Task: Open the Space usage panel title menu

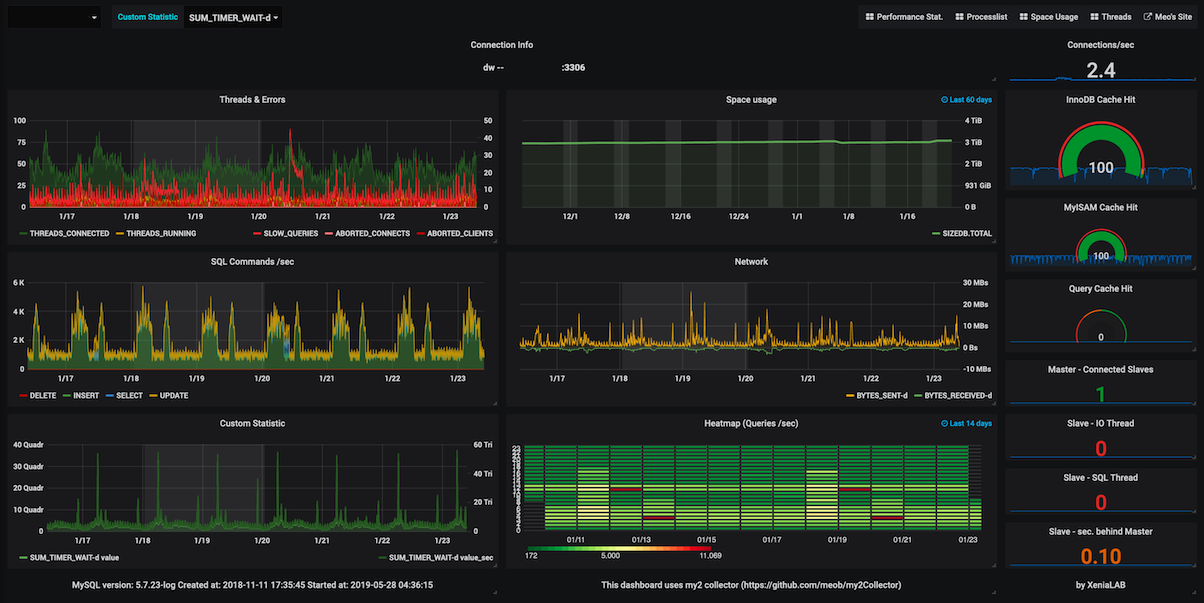Action: point(751,99)
